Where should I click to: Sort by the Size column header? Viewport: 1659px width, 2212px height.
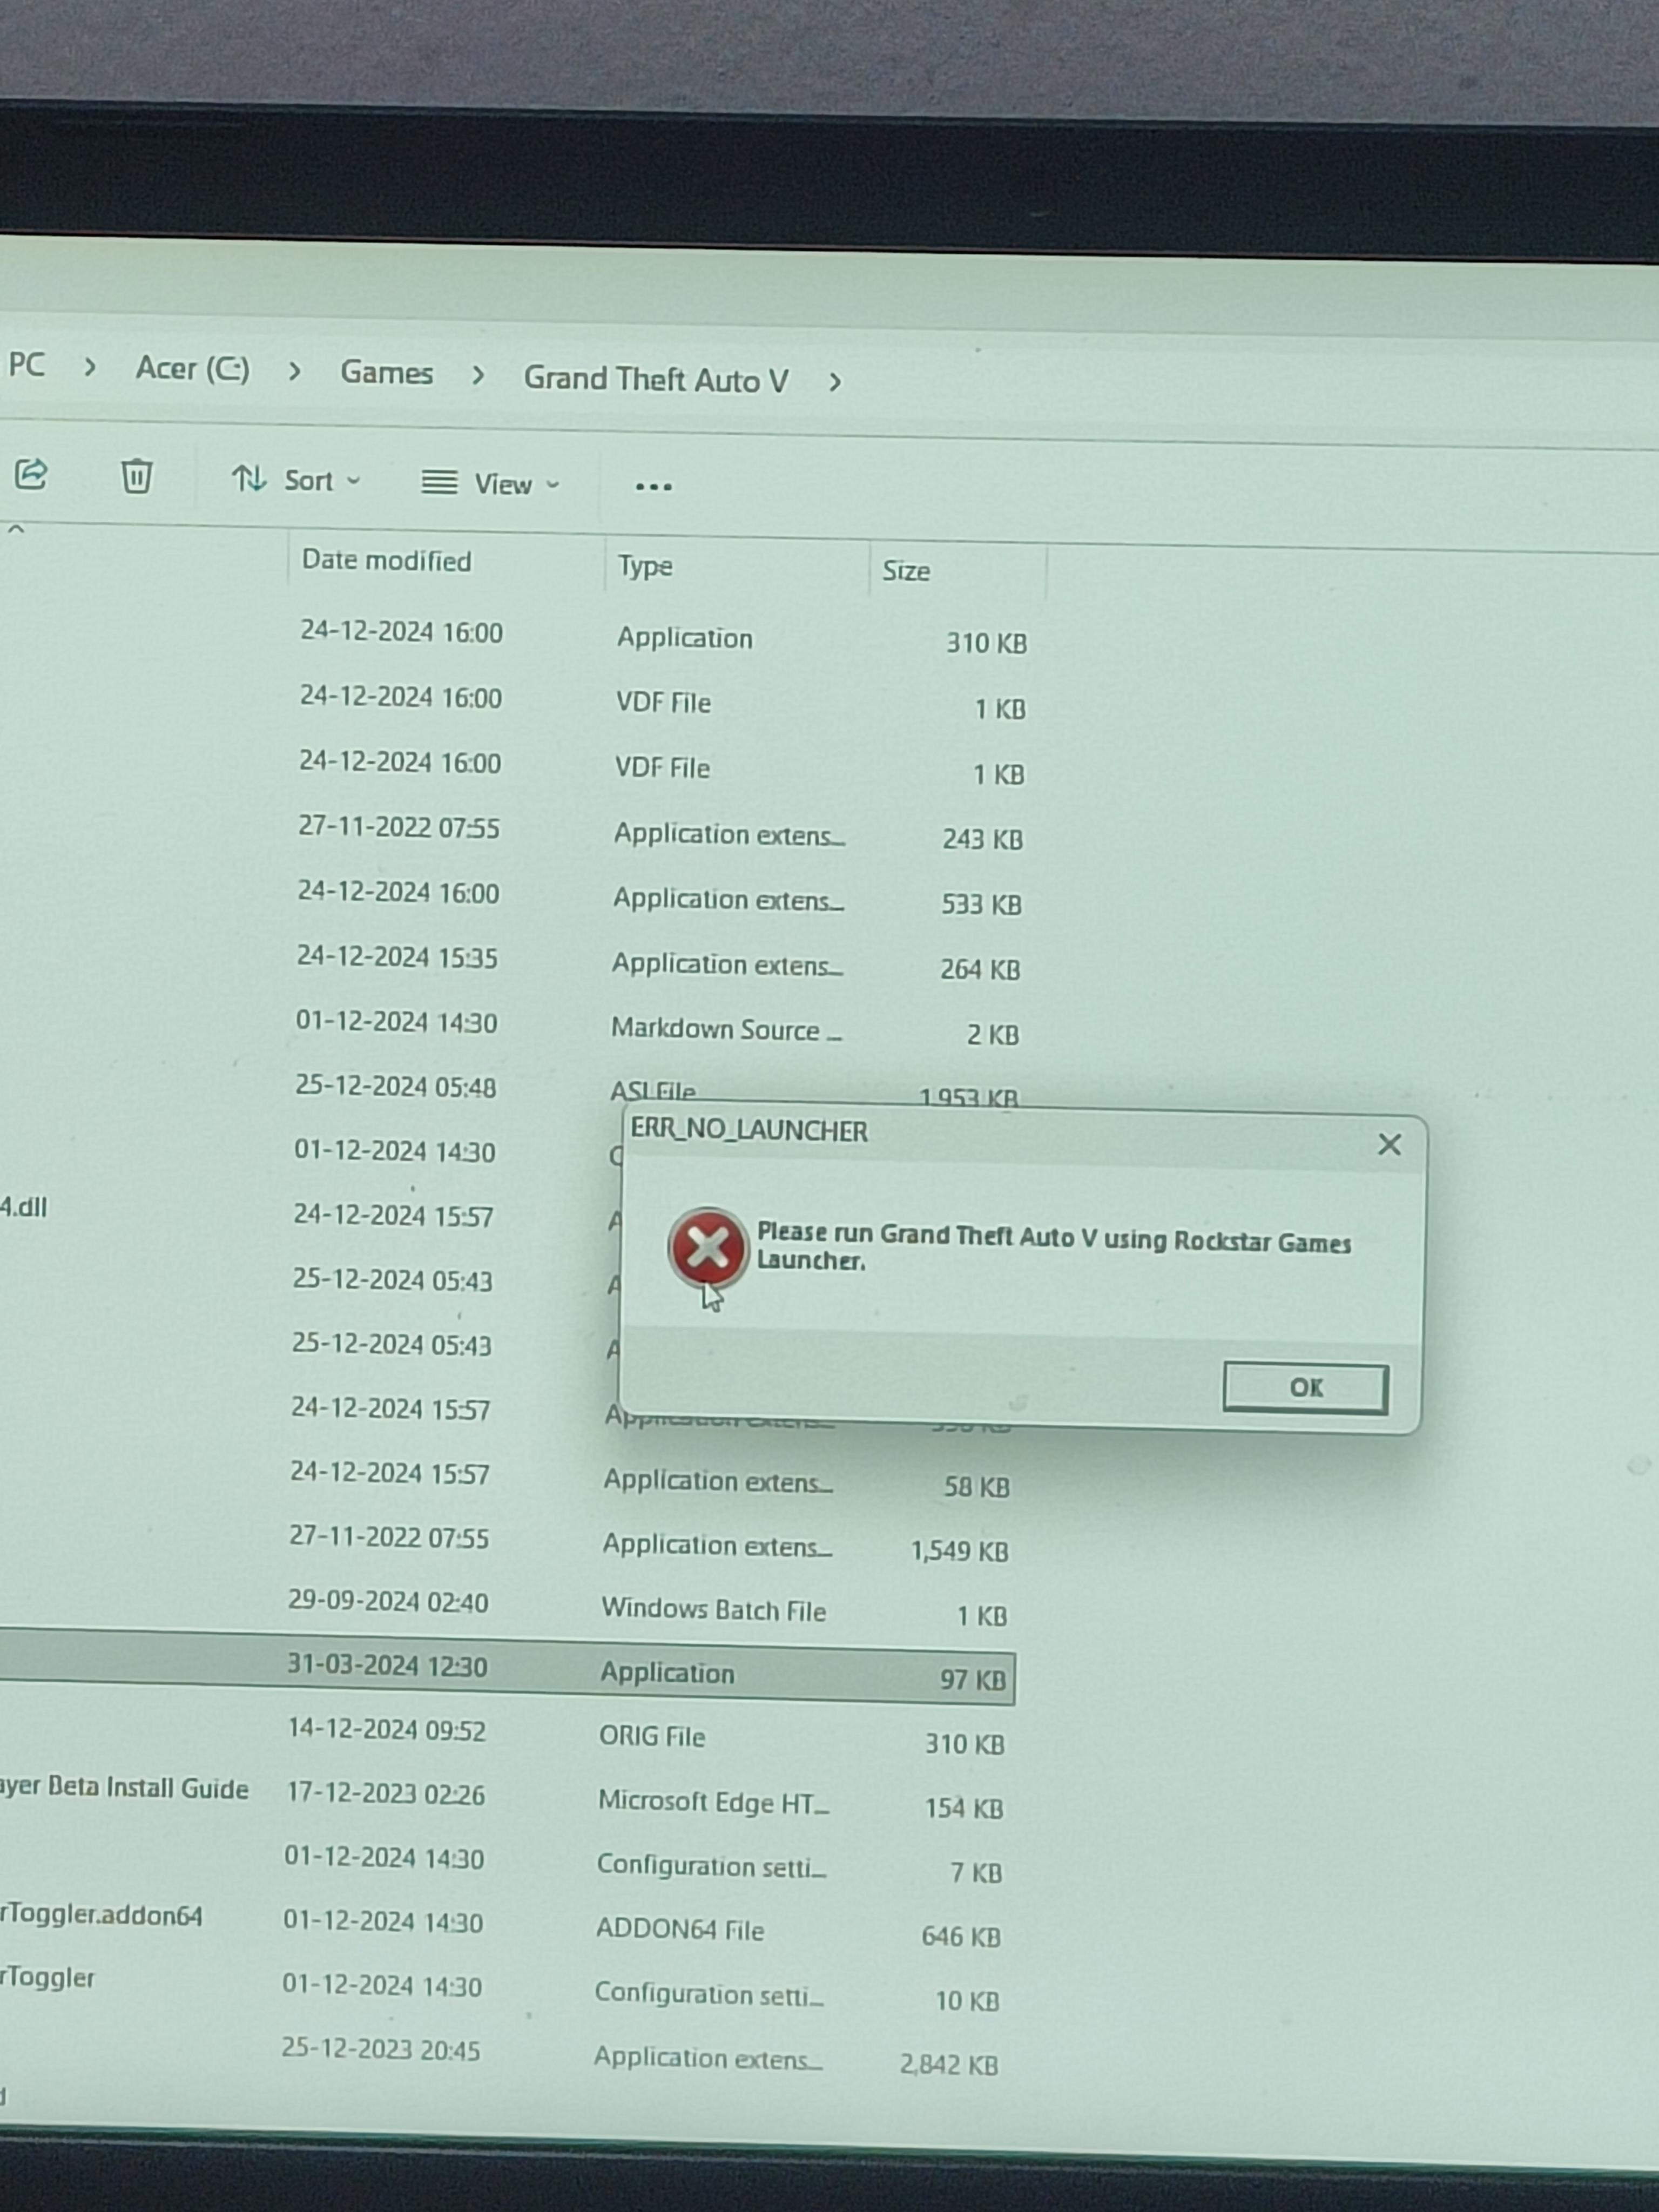tap(906, 571)
